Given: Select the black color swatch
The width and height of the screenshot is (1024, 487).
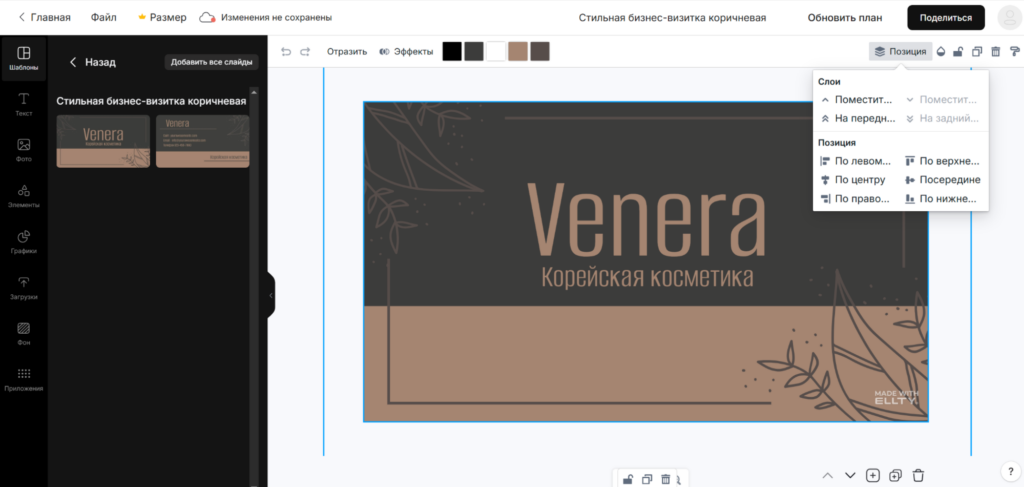Looking at the screenshot, I should point(452,52).
